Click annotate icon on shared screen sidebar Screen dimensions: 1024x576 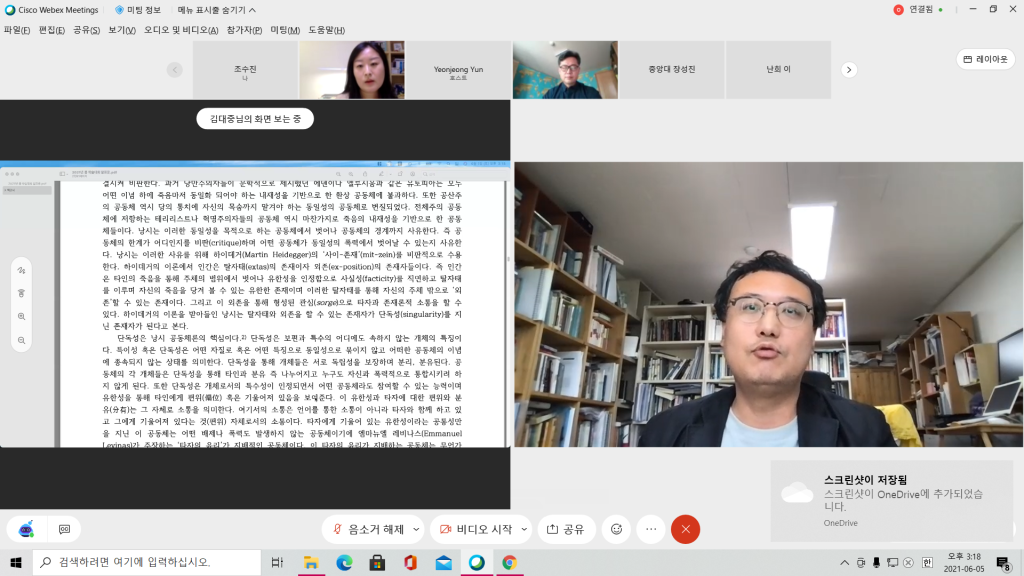[x=22, y=270]
